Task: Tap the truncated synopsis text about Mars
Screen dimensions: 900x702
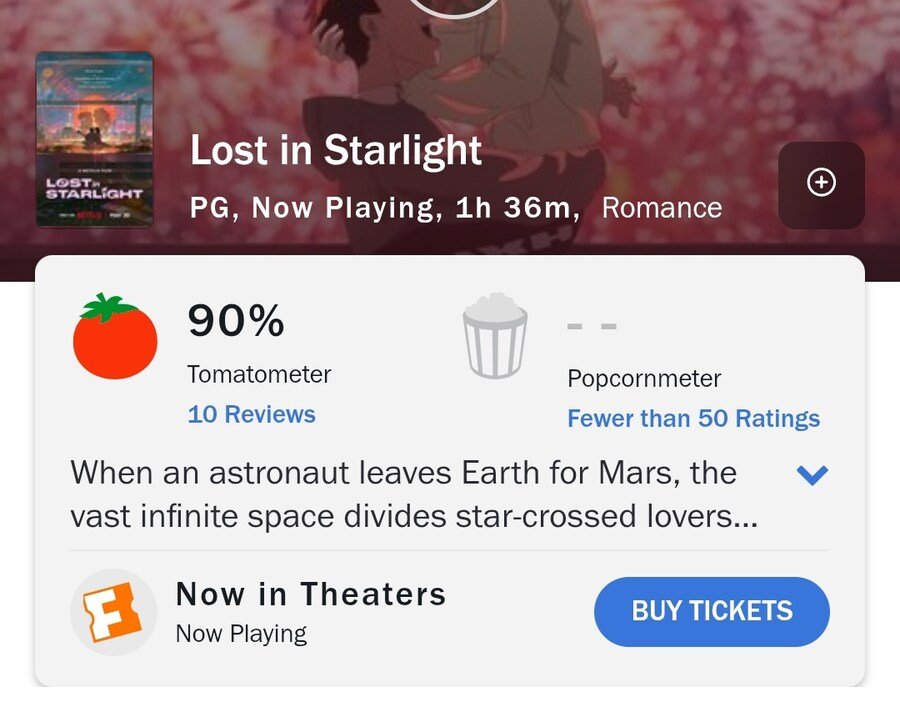Action: coord(414,494)
